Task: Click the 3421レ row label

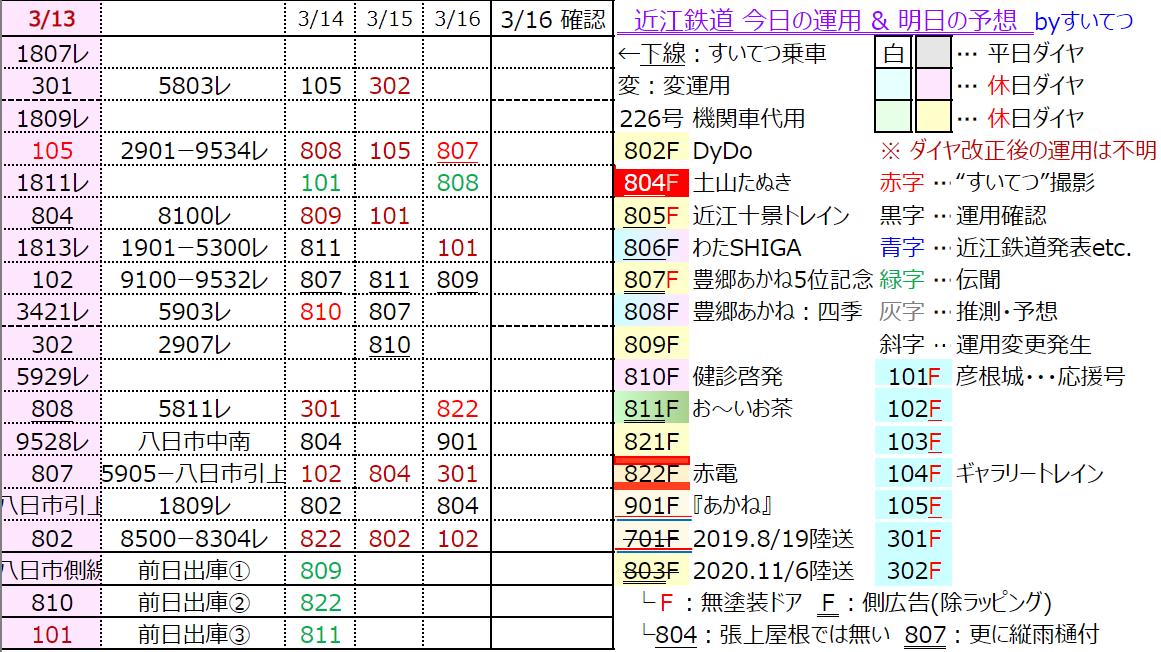Action: point(52,312)
